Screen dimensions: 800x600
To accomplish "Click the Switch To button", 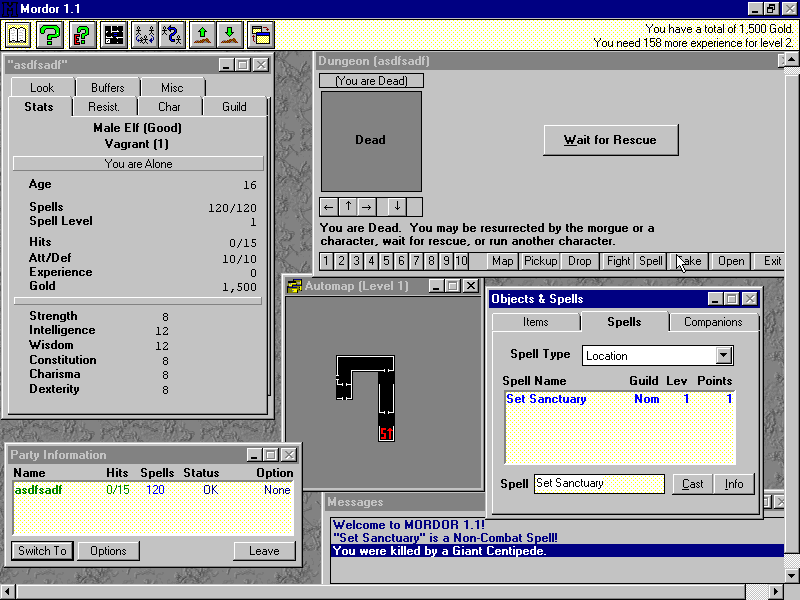I will [x=42, y=551].
